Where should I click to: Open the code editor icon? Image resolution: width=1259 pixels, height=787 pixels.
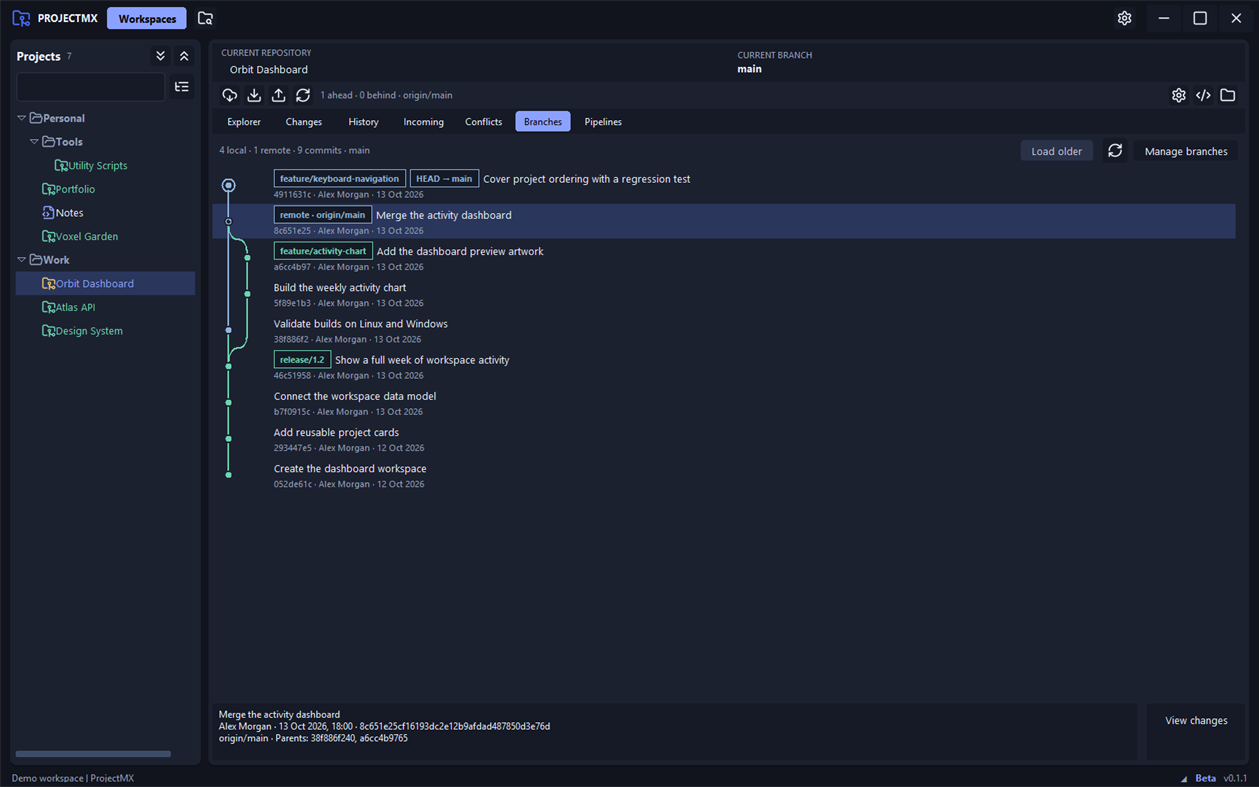click(x=1203, y=95)
